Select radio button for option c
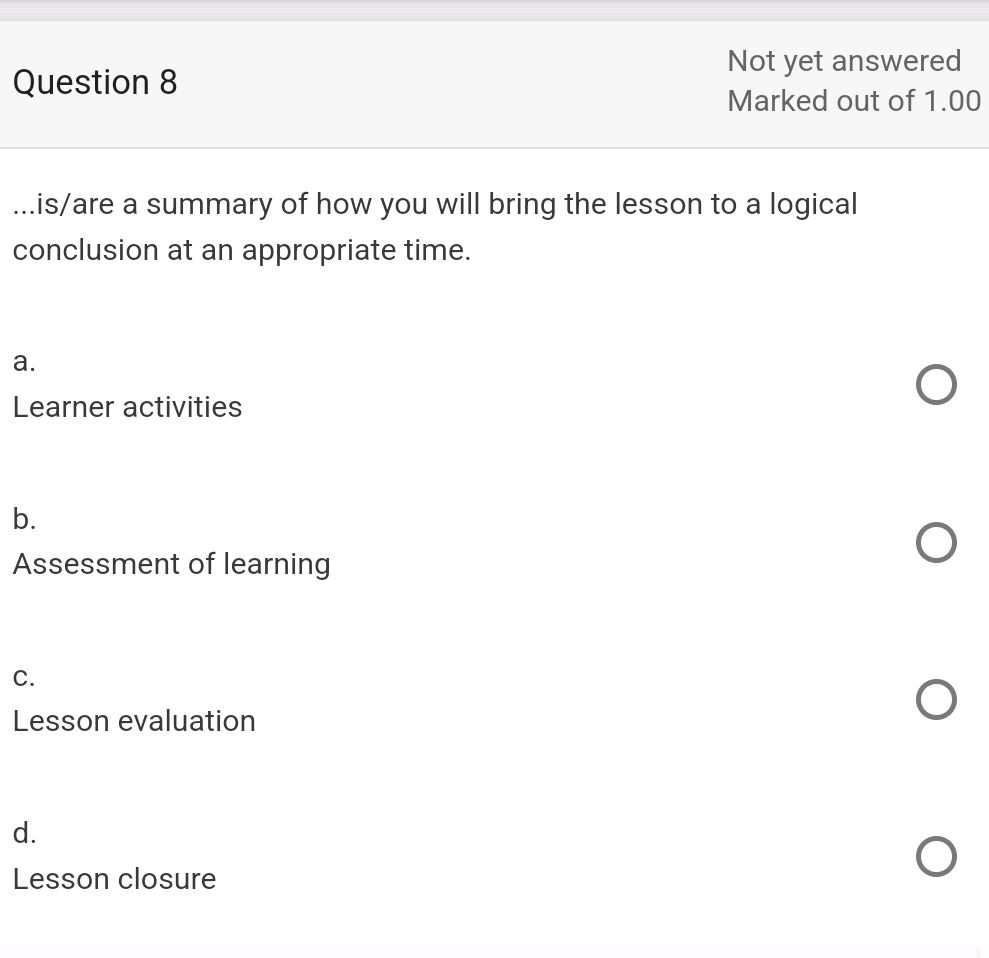The height and width of the screenshot is (958, 989). pos(936,699)
